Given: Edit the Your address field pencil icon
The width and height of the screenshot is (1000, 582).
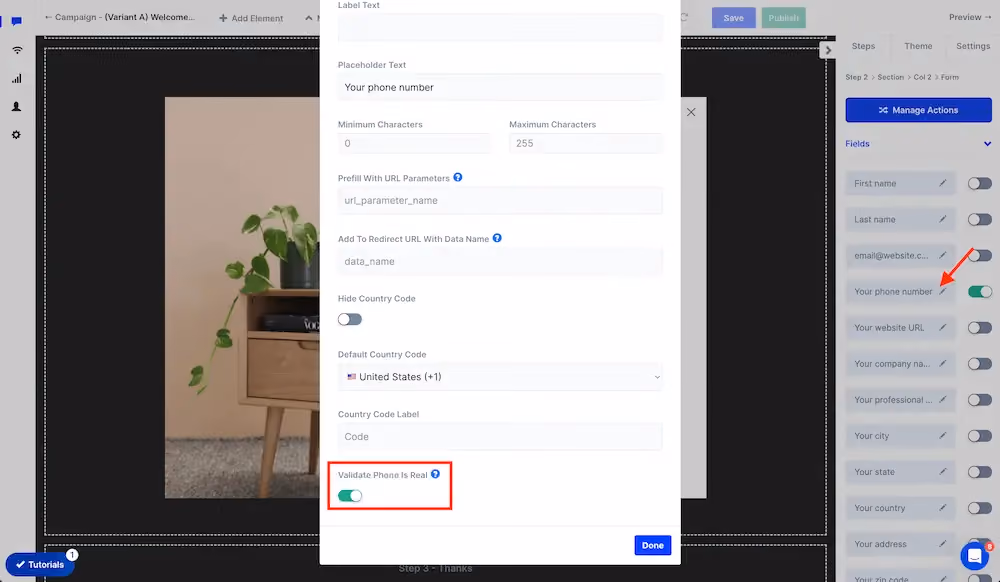Looking at the screenshot, I should coord(943,544).
